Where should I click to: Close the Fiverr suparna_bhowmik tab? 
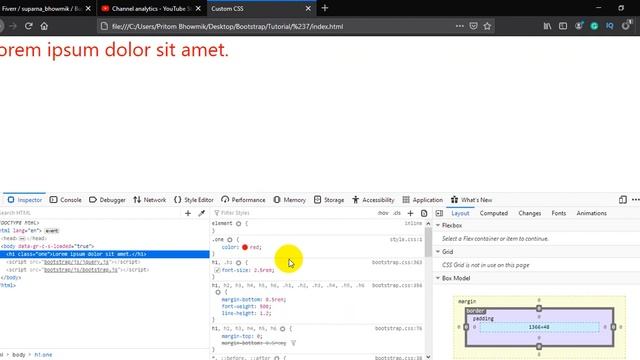88,9
